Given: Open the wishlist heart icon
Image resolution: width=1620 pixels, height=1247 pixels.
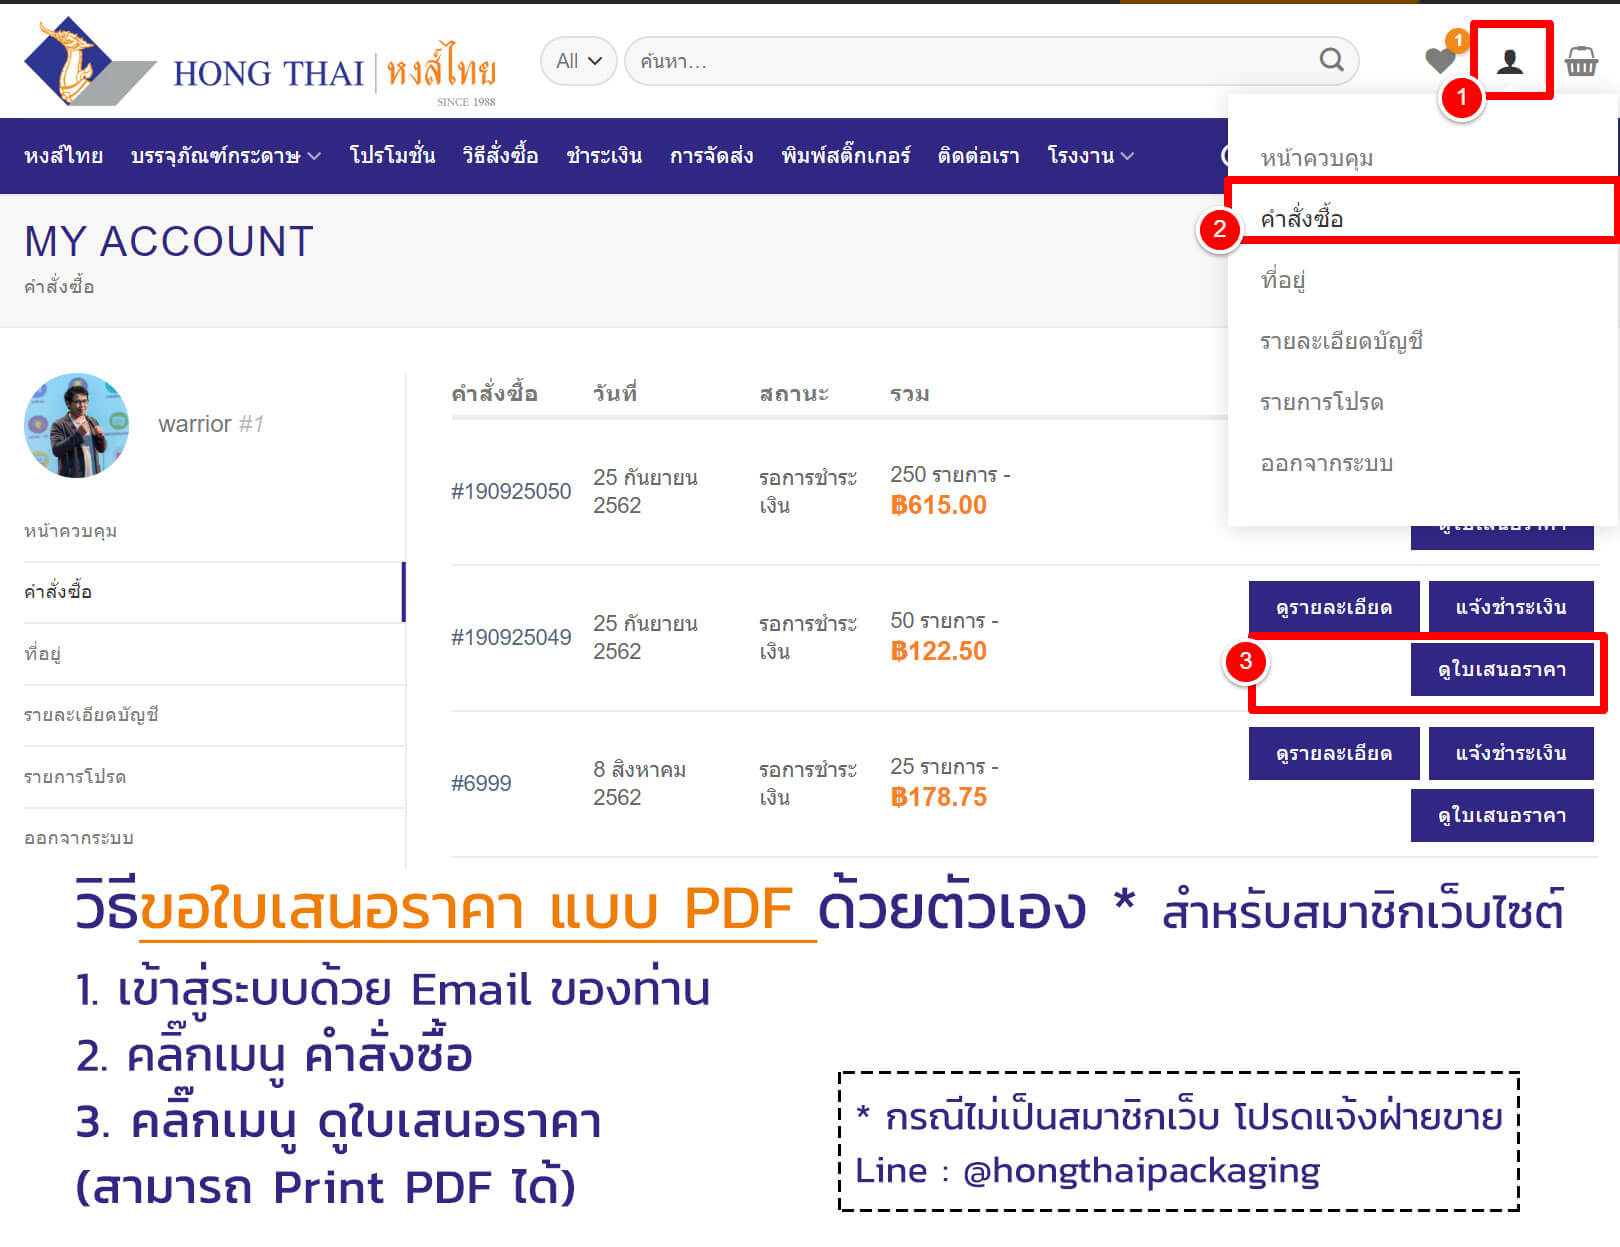Looking at the screenshot, I should pos(1438,61).
